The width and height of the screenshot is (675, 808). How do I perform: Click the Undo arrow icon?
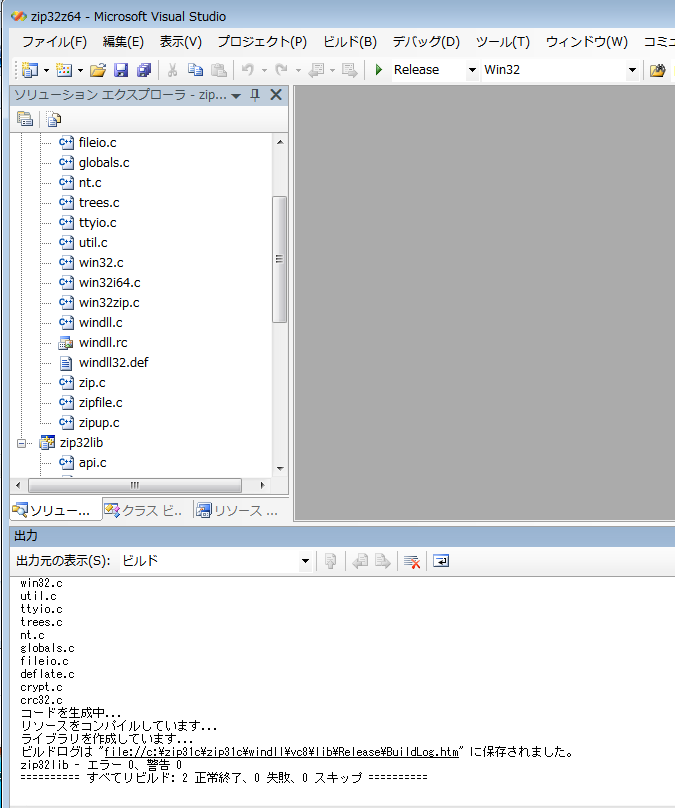(248, 70)
